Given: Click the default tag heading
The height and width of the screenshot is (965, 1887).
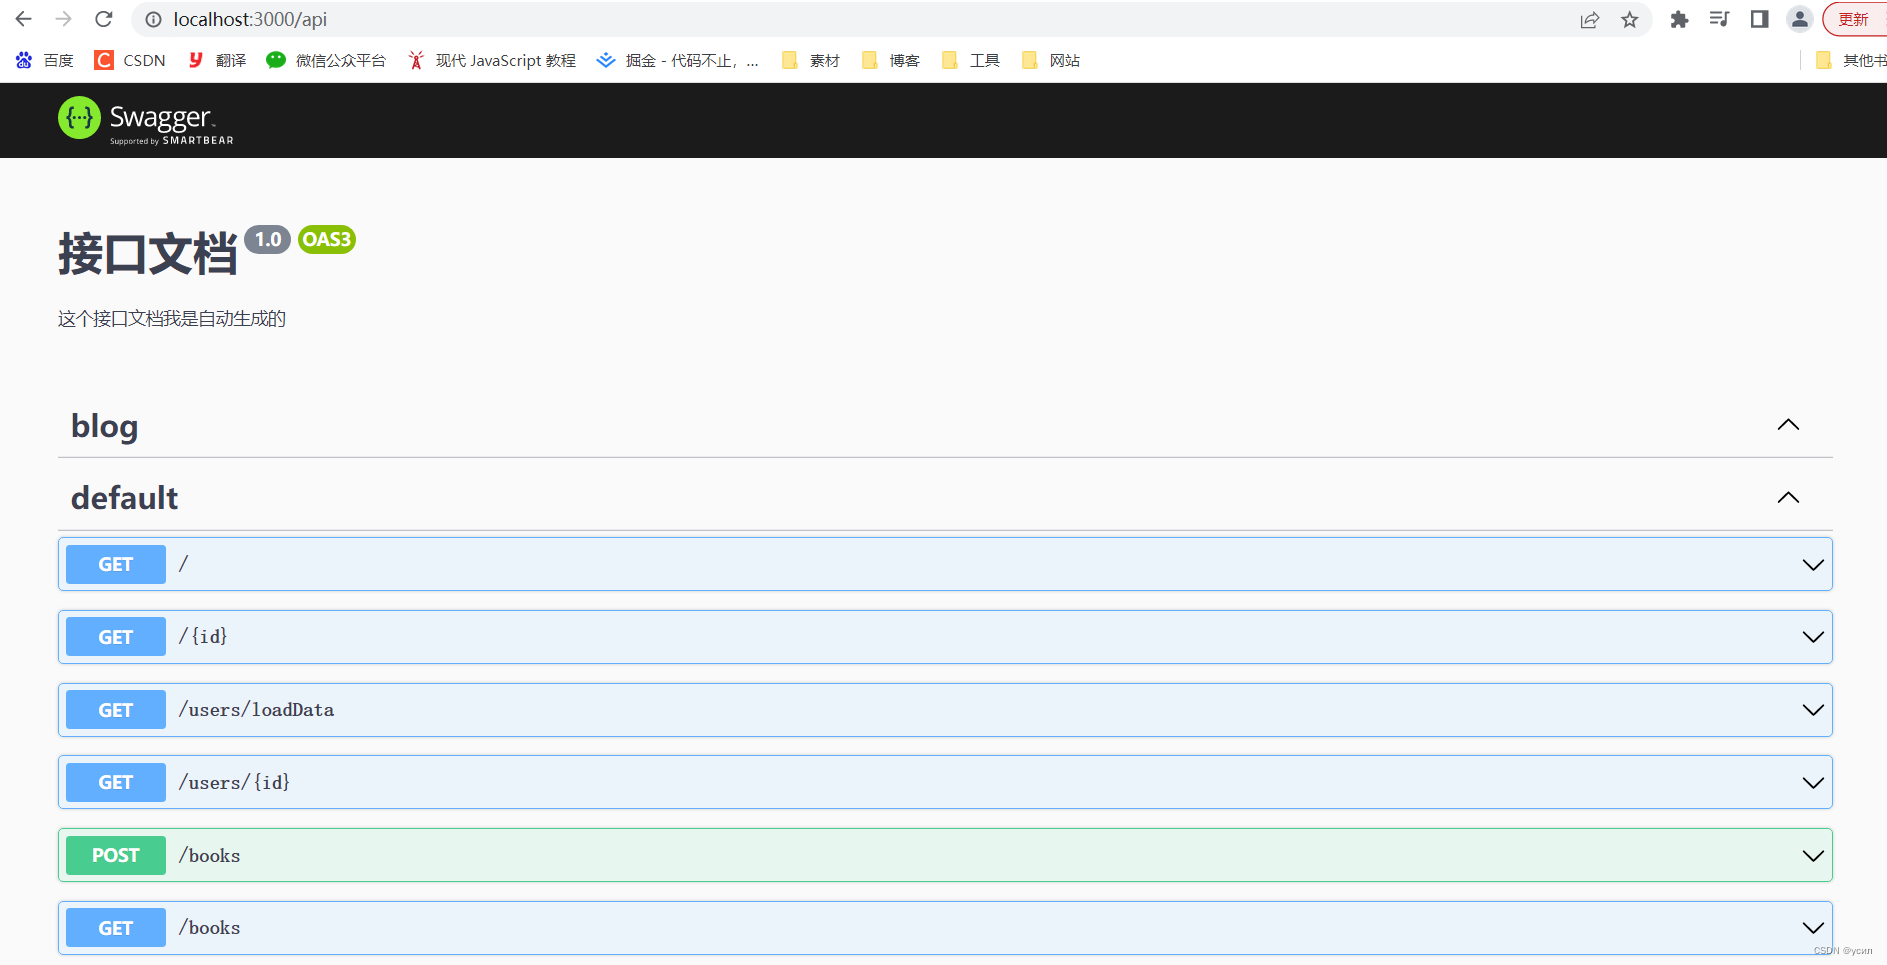Looking at the screenshot, I should tap(125, 498).
